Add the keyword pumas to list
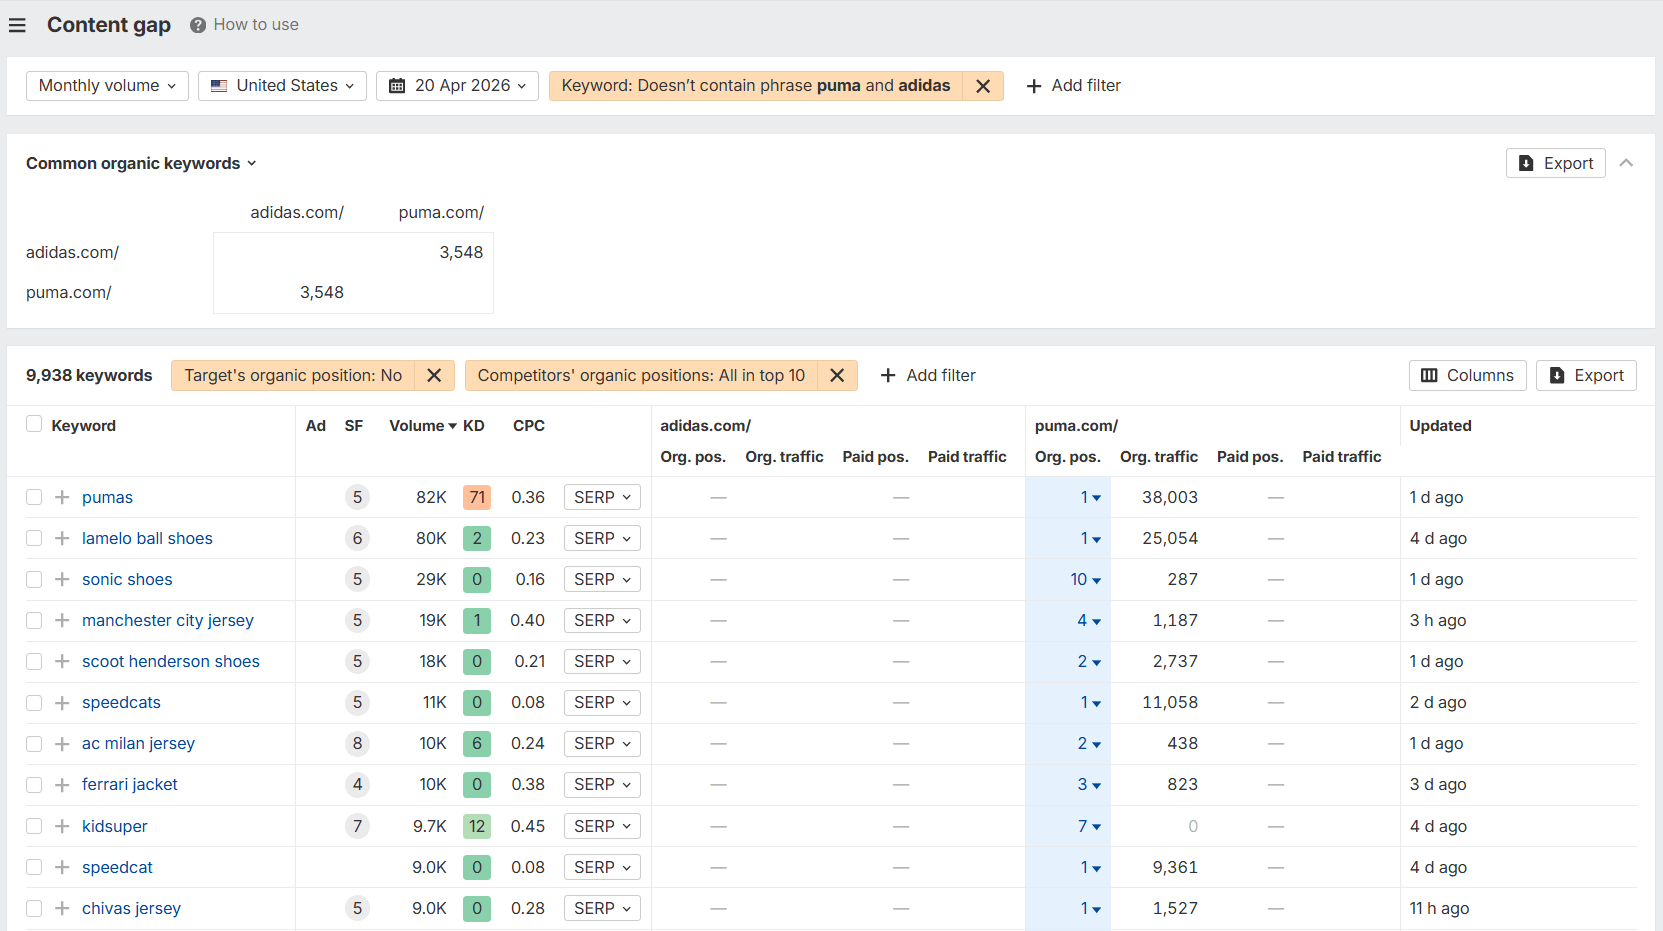 tap(62, 497)
